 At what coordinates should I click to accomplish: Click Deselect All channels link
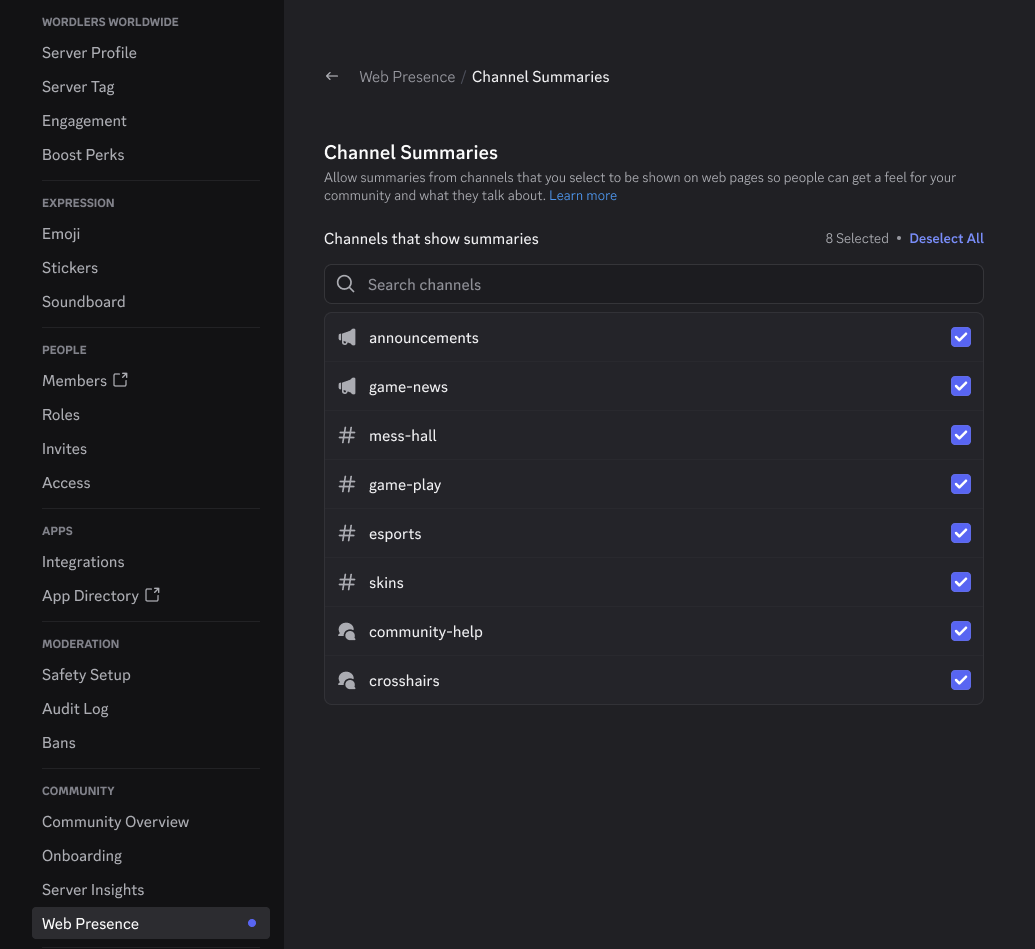coord(946,238)
